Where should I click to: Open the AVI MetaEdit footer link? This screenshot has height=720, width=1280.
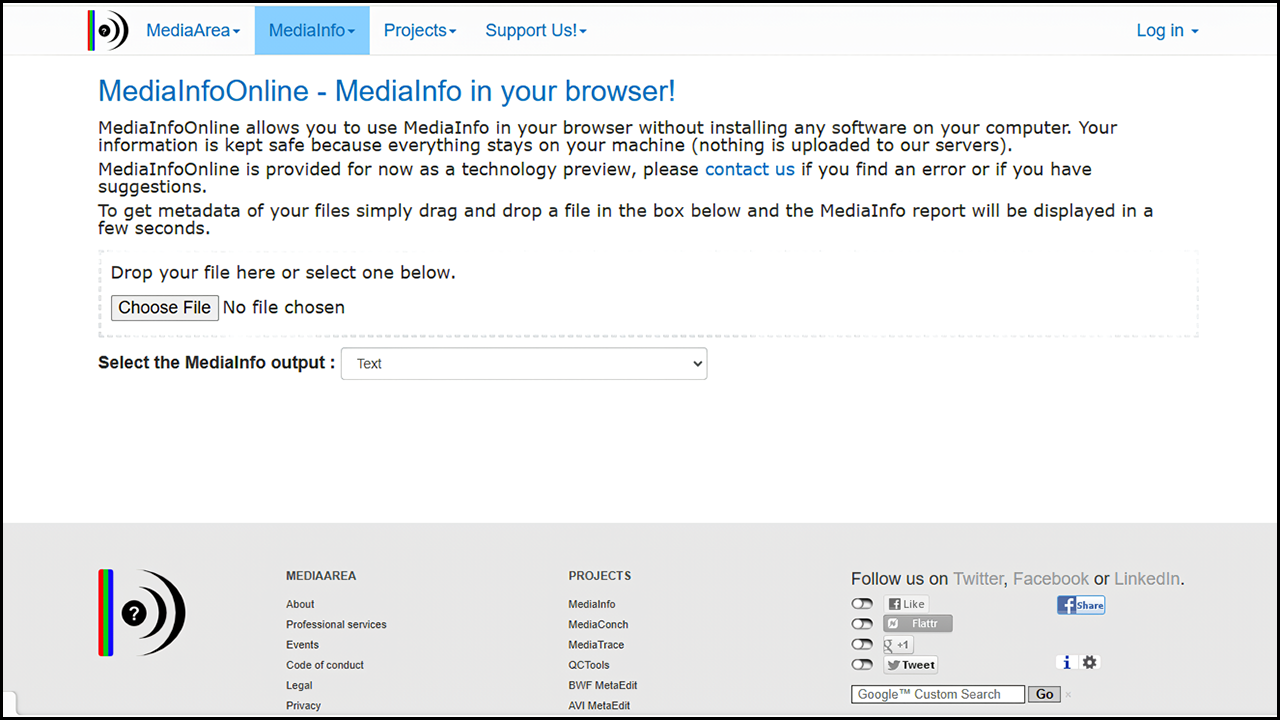pos(599,705)
